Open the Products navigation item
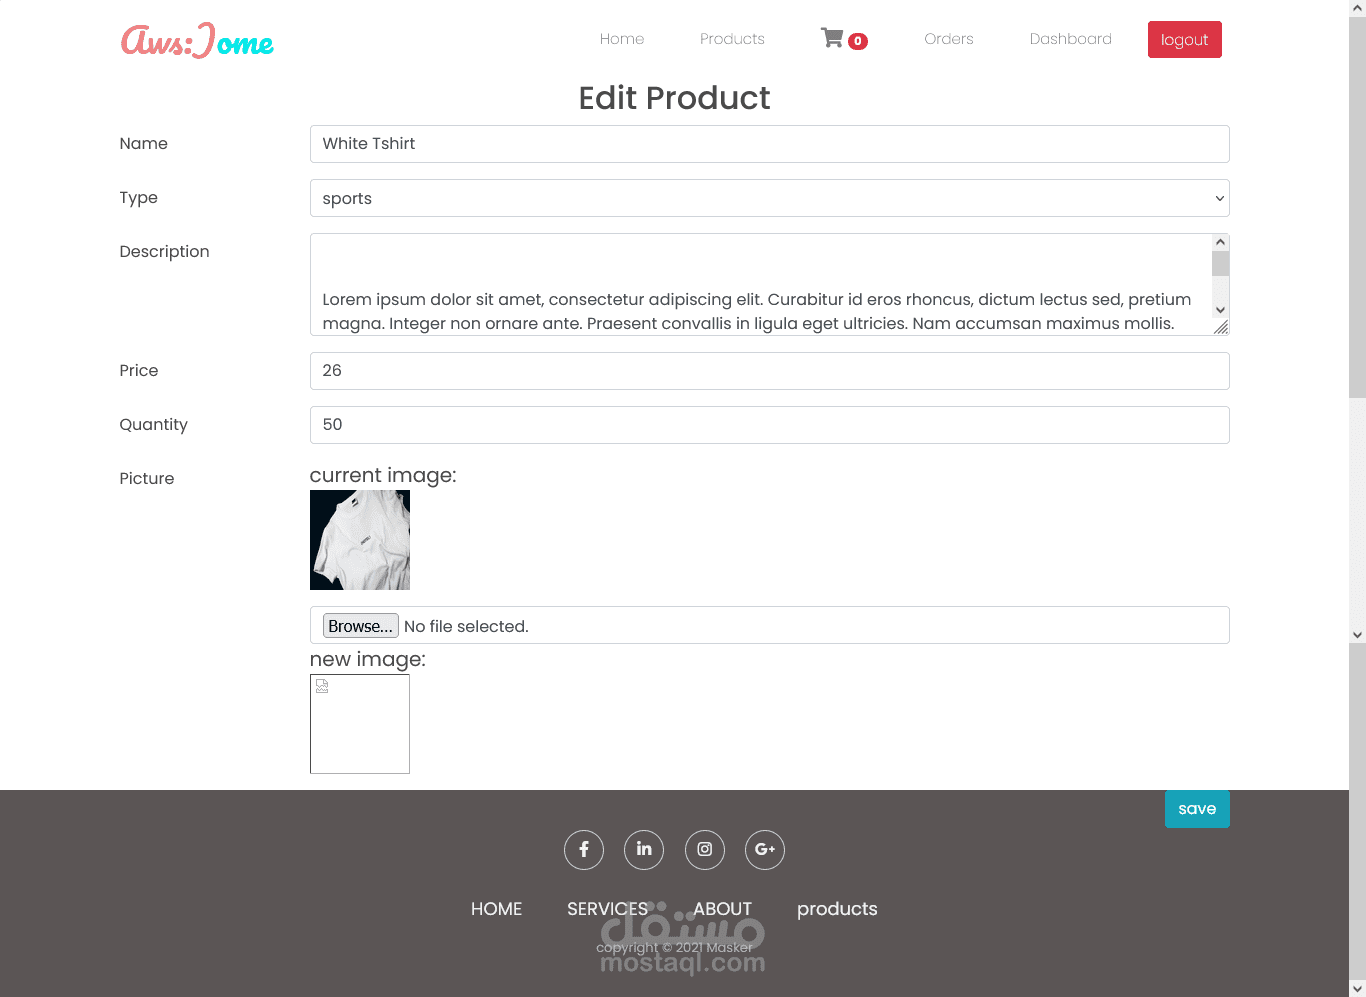The height and width of the screenshot is (997, 1366). 732,38
